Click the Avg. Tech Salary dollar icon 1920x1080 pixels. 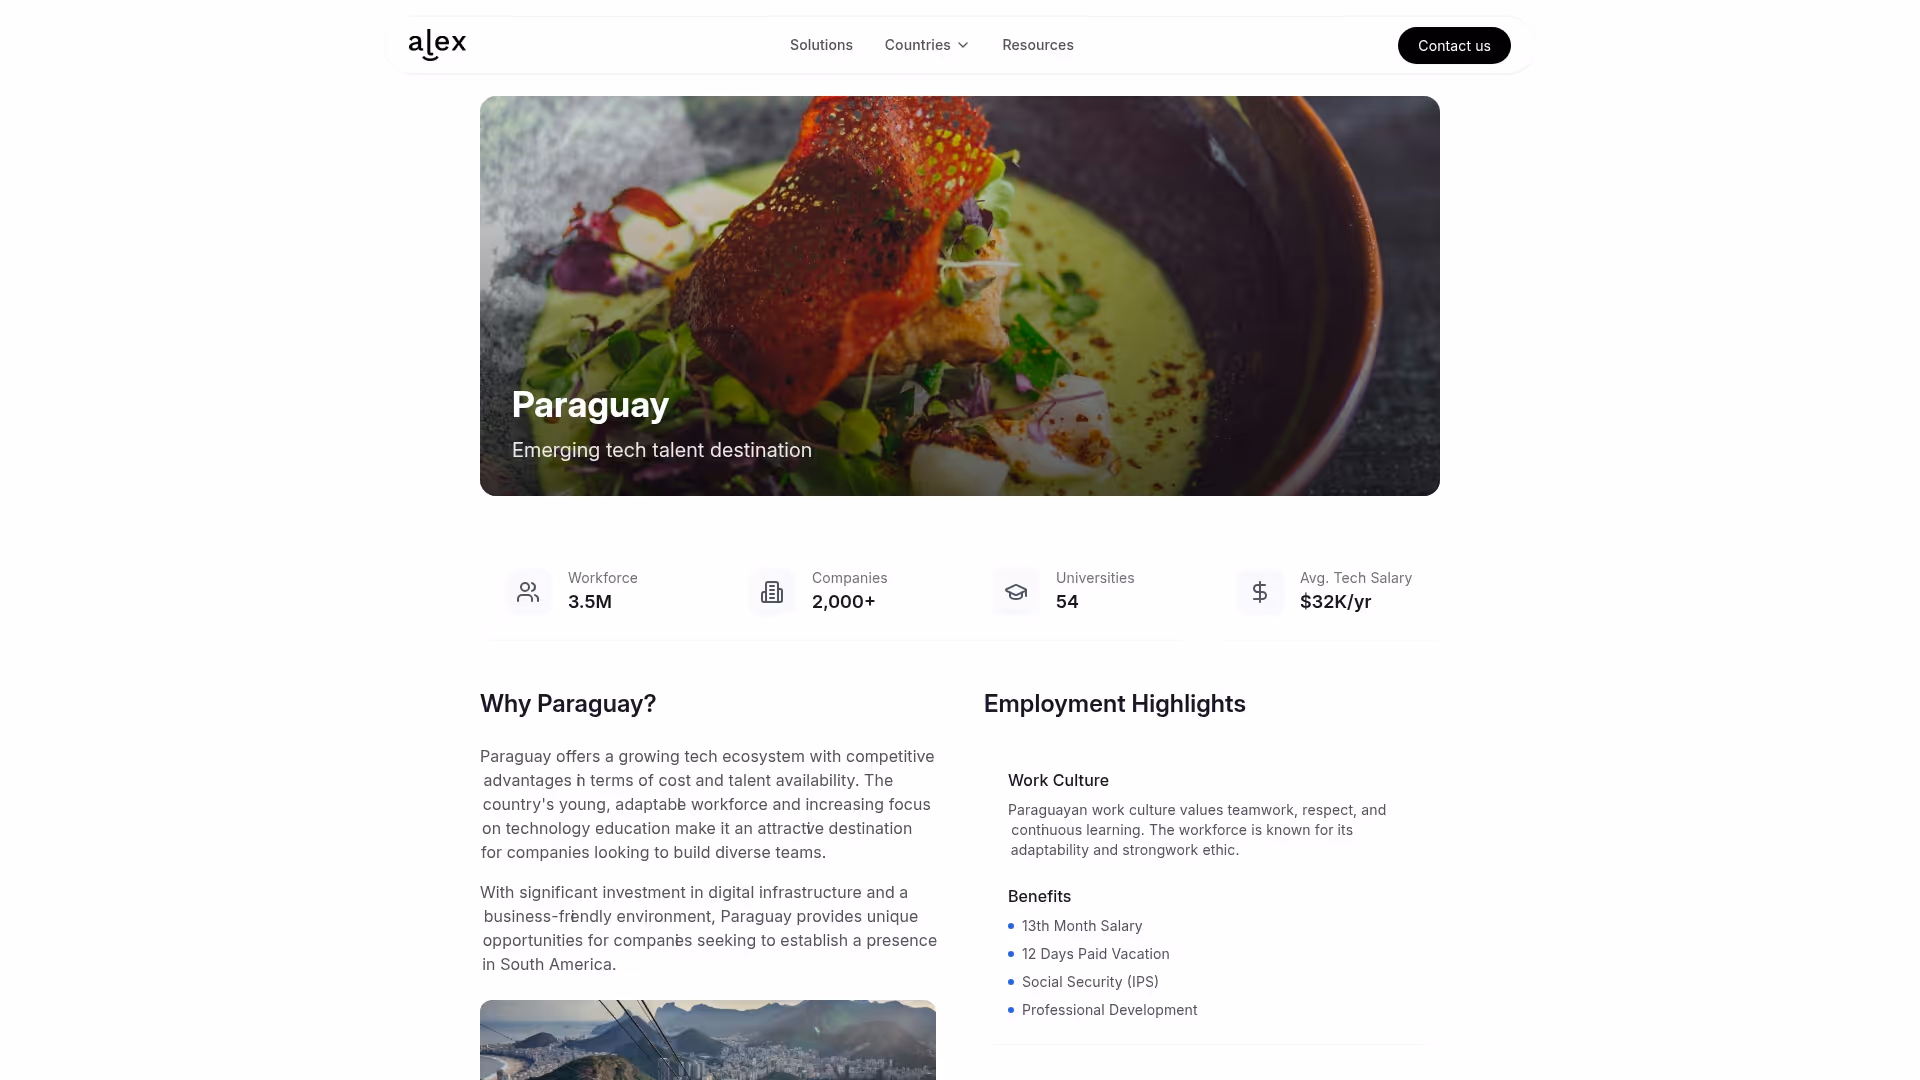point(1260,592)
